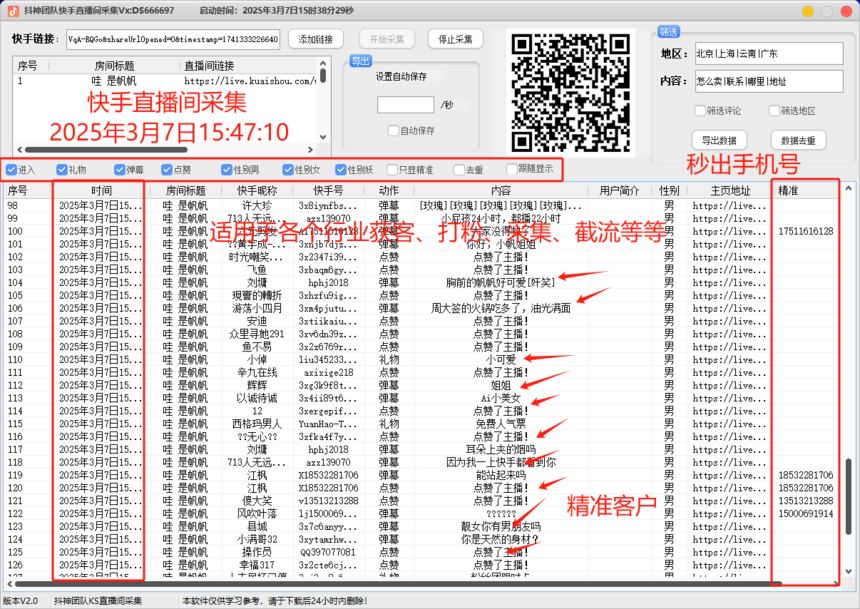Select table row number 104
Screen dimensions: 860x609
(x=15, y=283)
